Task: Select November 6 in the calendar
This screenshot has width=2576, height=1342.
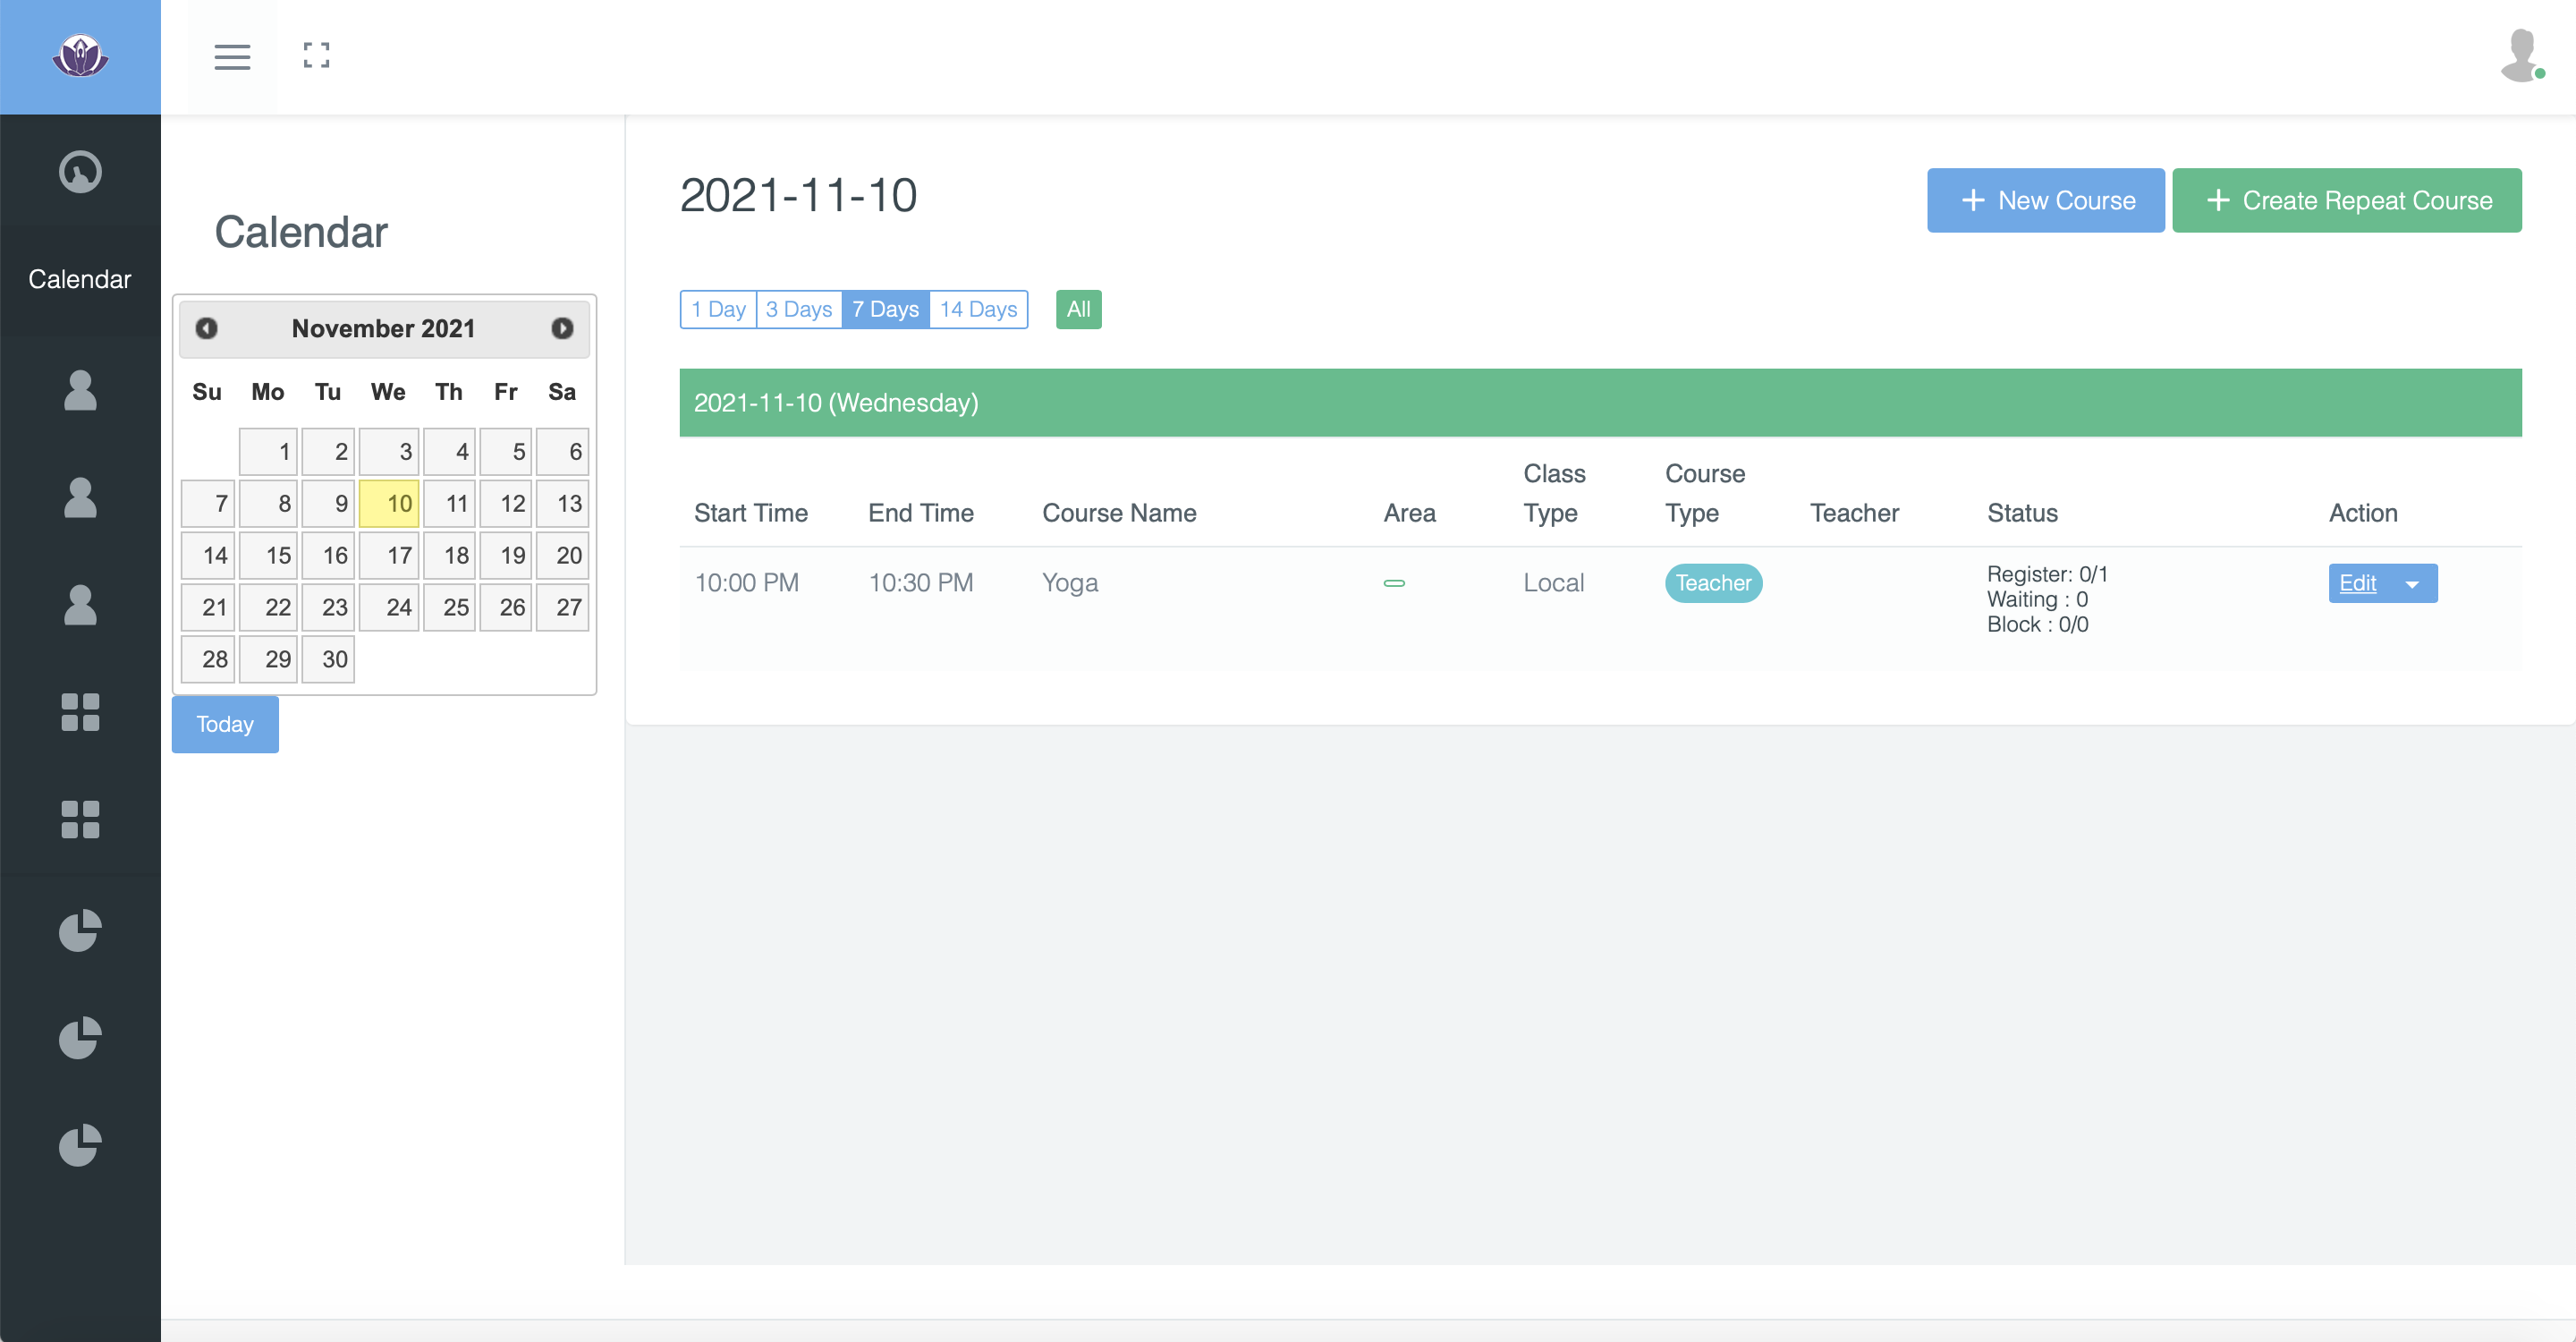Action: pos(562,451)
